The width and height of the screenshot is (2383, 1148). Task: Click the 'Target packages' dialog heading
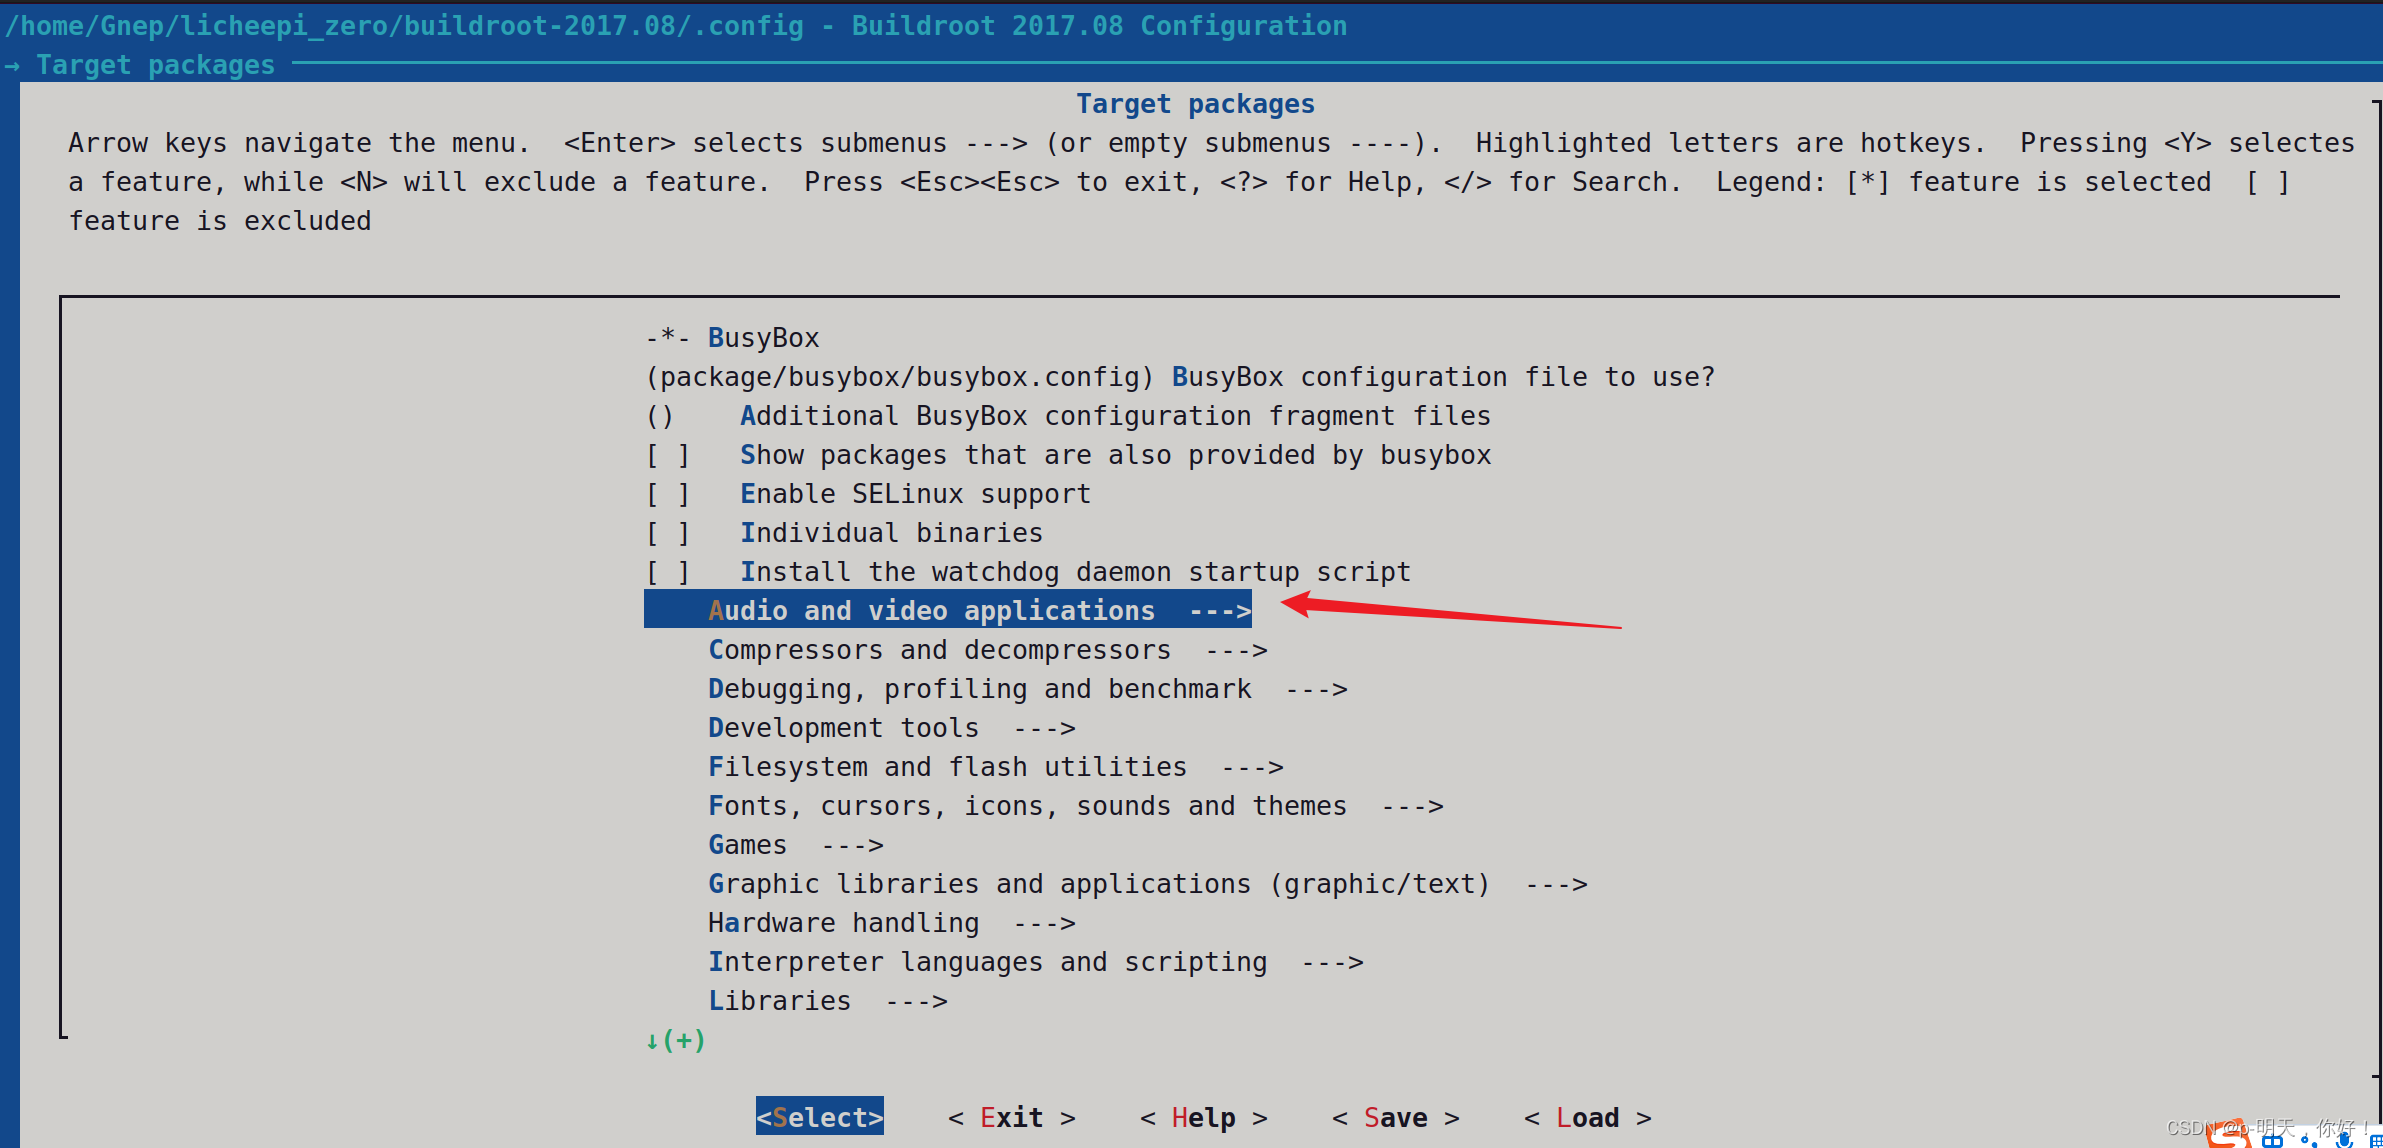coord(1195,104)
